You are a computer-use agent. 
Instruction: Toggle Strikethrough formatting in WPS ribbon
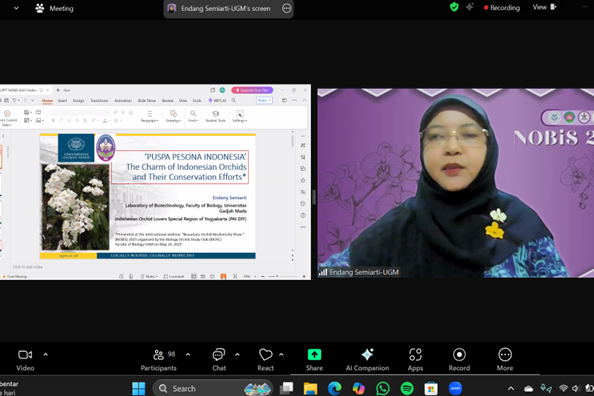click(x=85, y=121)
